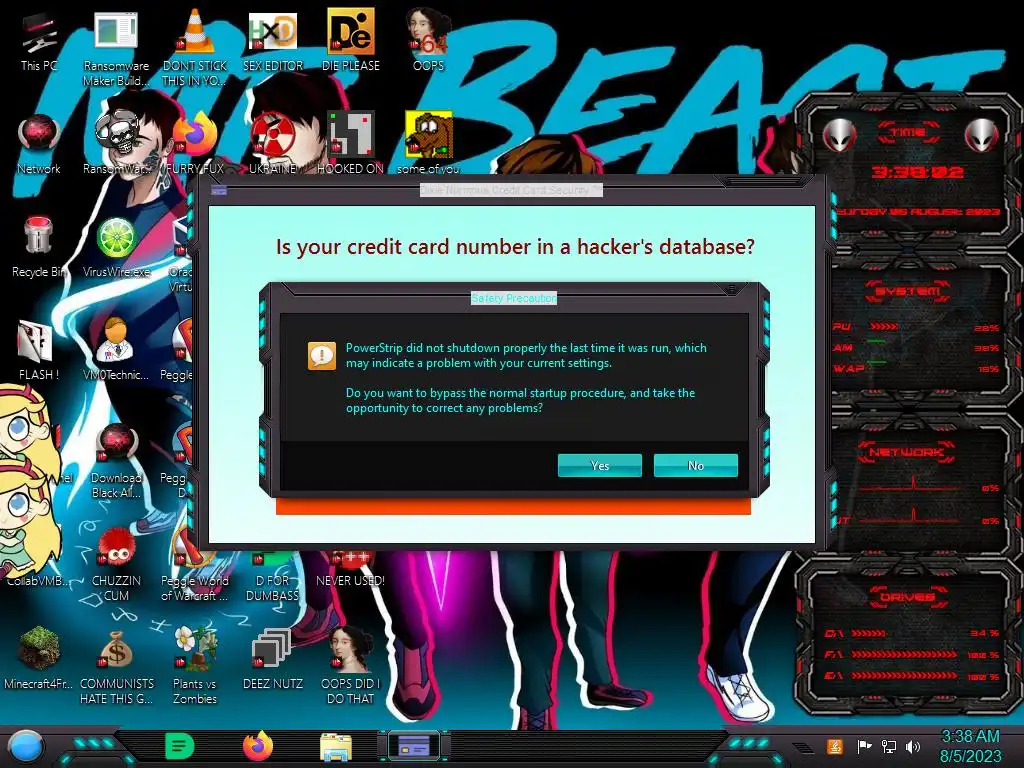Click the SYSTEM widget header
This screenshot has height=768, width=1024.
tap(908, 291)
